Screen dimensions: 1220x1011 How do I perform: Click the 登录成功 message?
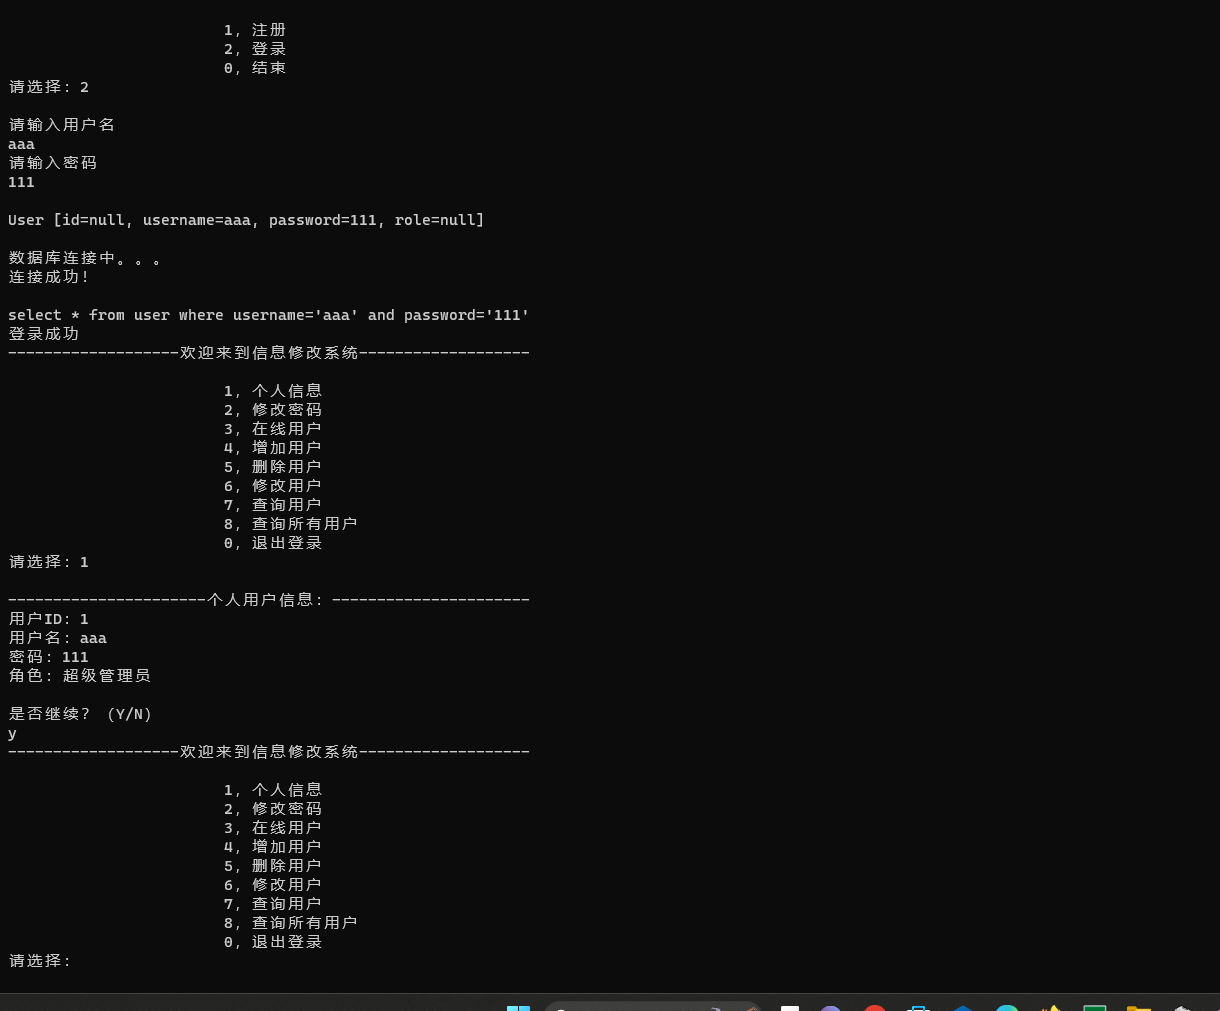[44, 334]
